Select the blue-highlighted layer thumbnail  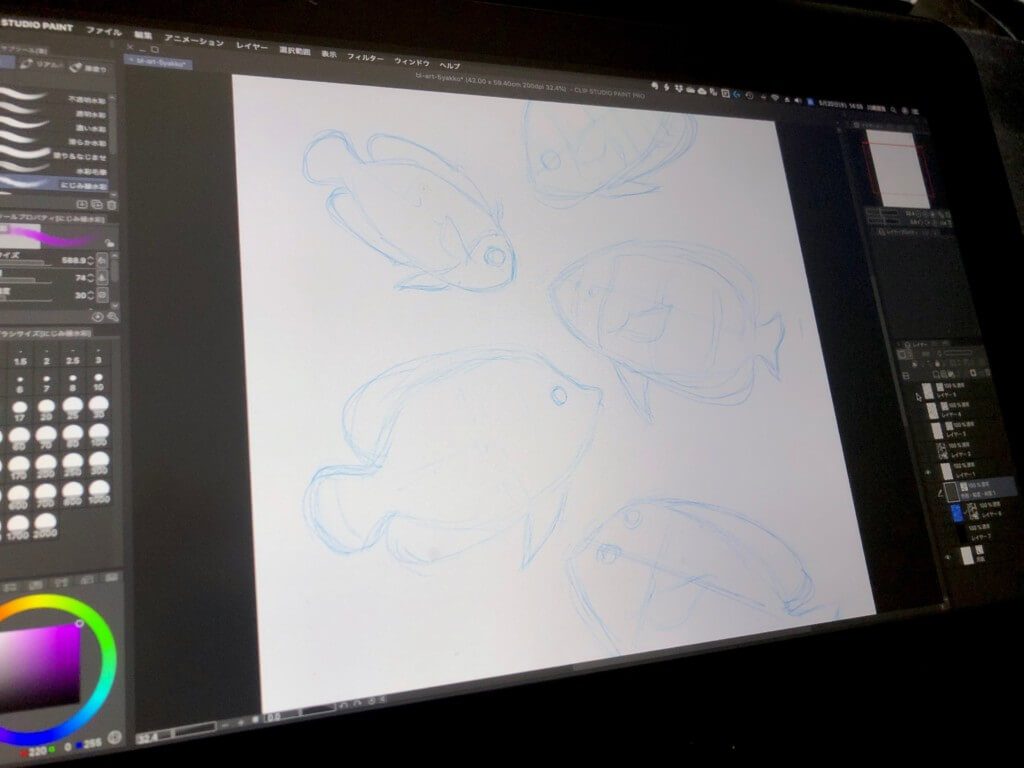(955, 512)
